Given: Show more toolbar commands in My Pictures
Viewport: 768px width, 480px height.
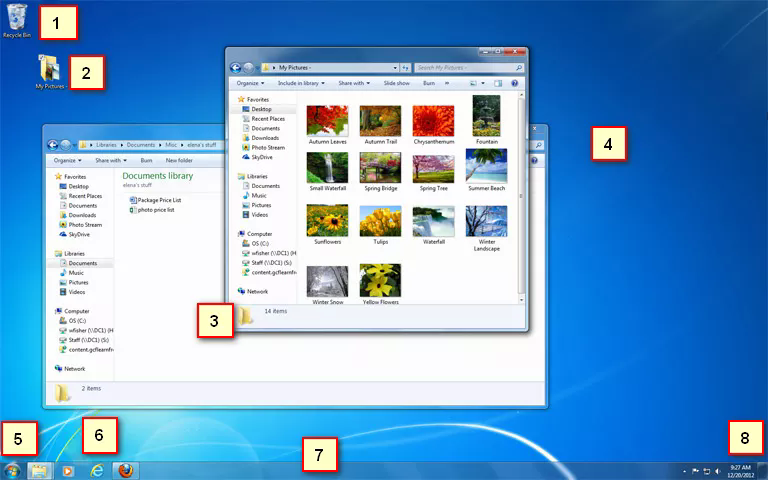Looking at the screenshot, I should click(x=447, y=83).
